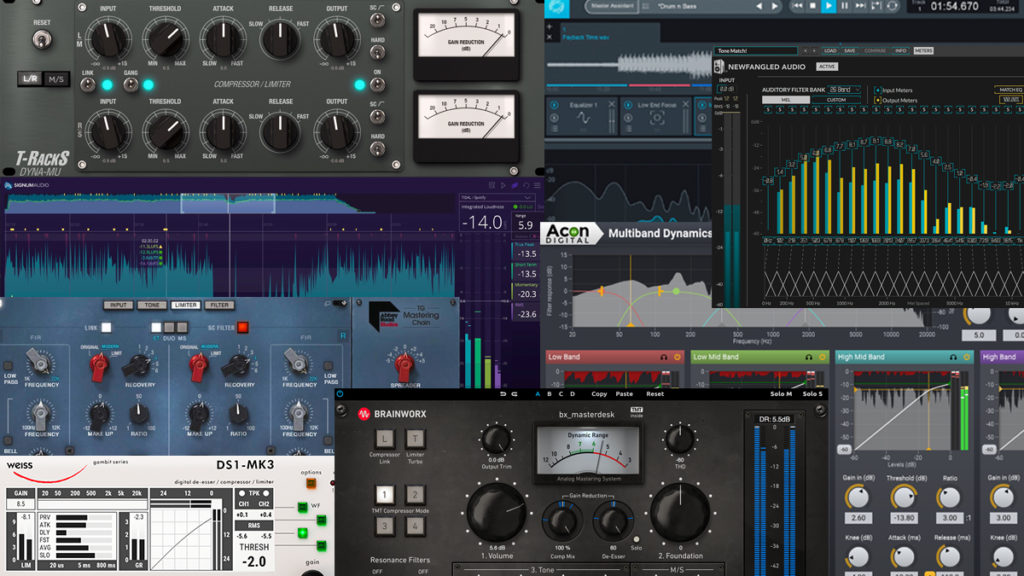
Task: Select the CUSTOM filter bank option
Action: pos(836,100)
